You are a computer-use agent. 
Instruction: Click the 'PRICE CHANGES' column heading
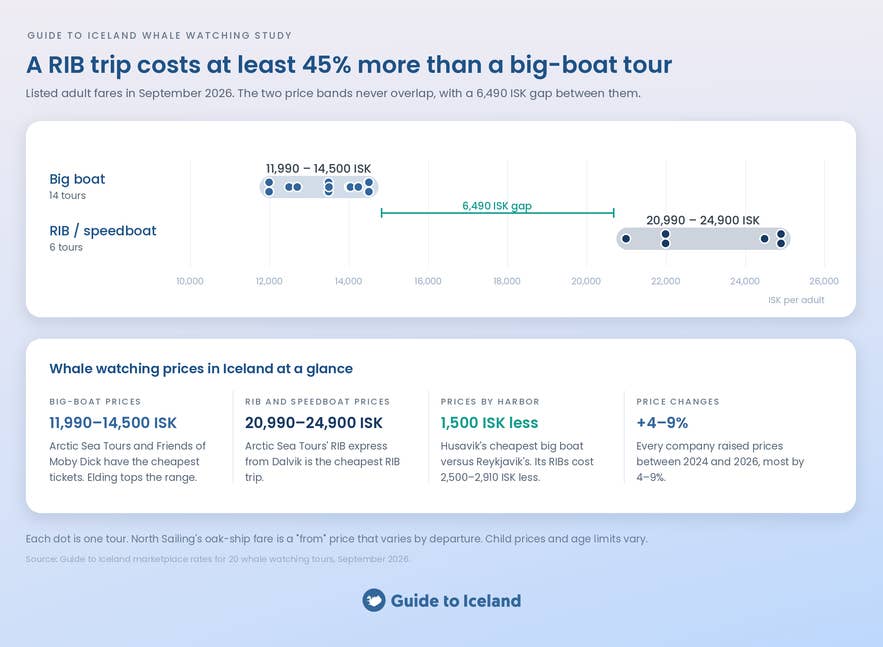tap(678, 401)
